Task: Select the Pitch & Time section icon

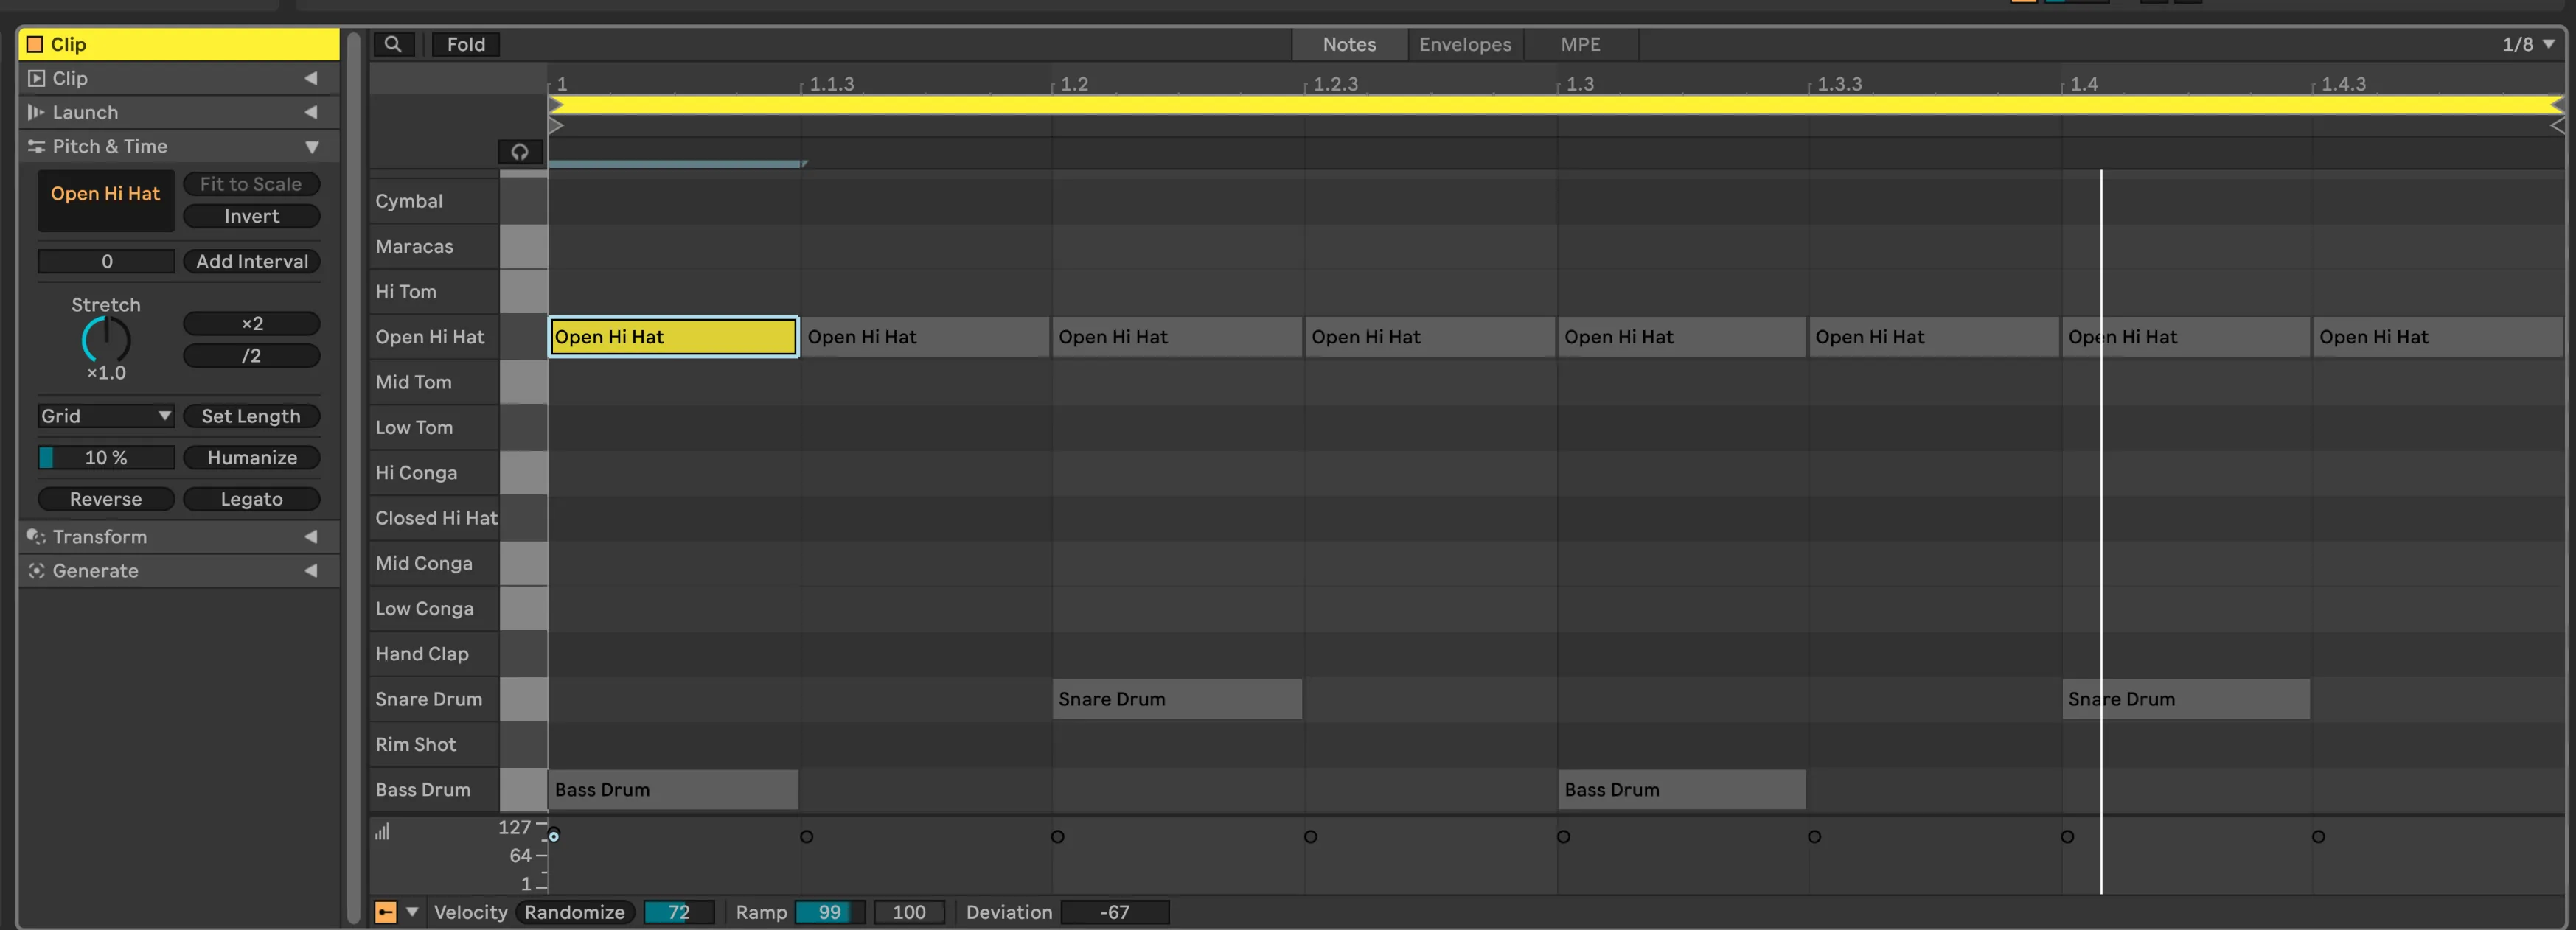Action: (x=36, y=146)
